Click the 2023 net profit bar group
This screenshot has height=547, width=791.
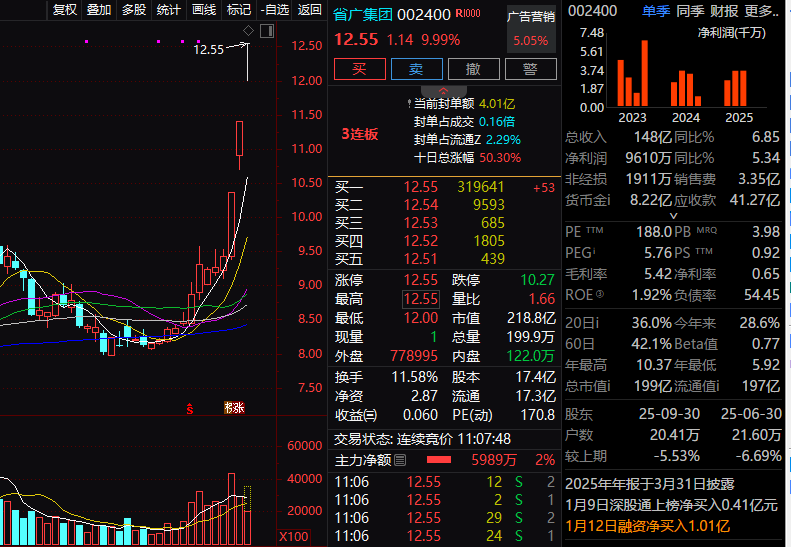(x=633, y=73)
